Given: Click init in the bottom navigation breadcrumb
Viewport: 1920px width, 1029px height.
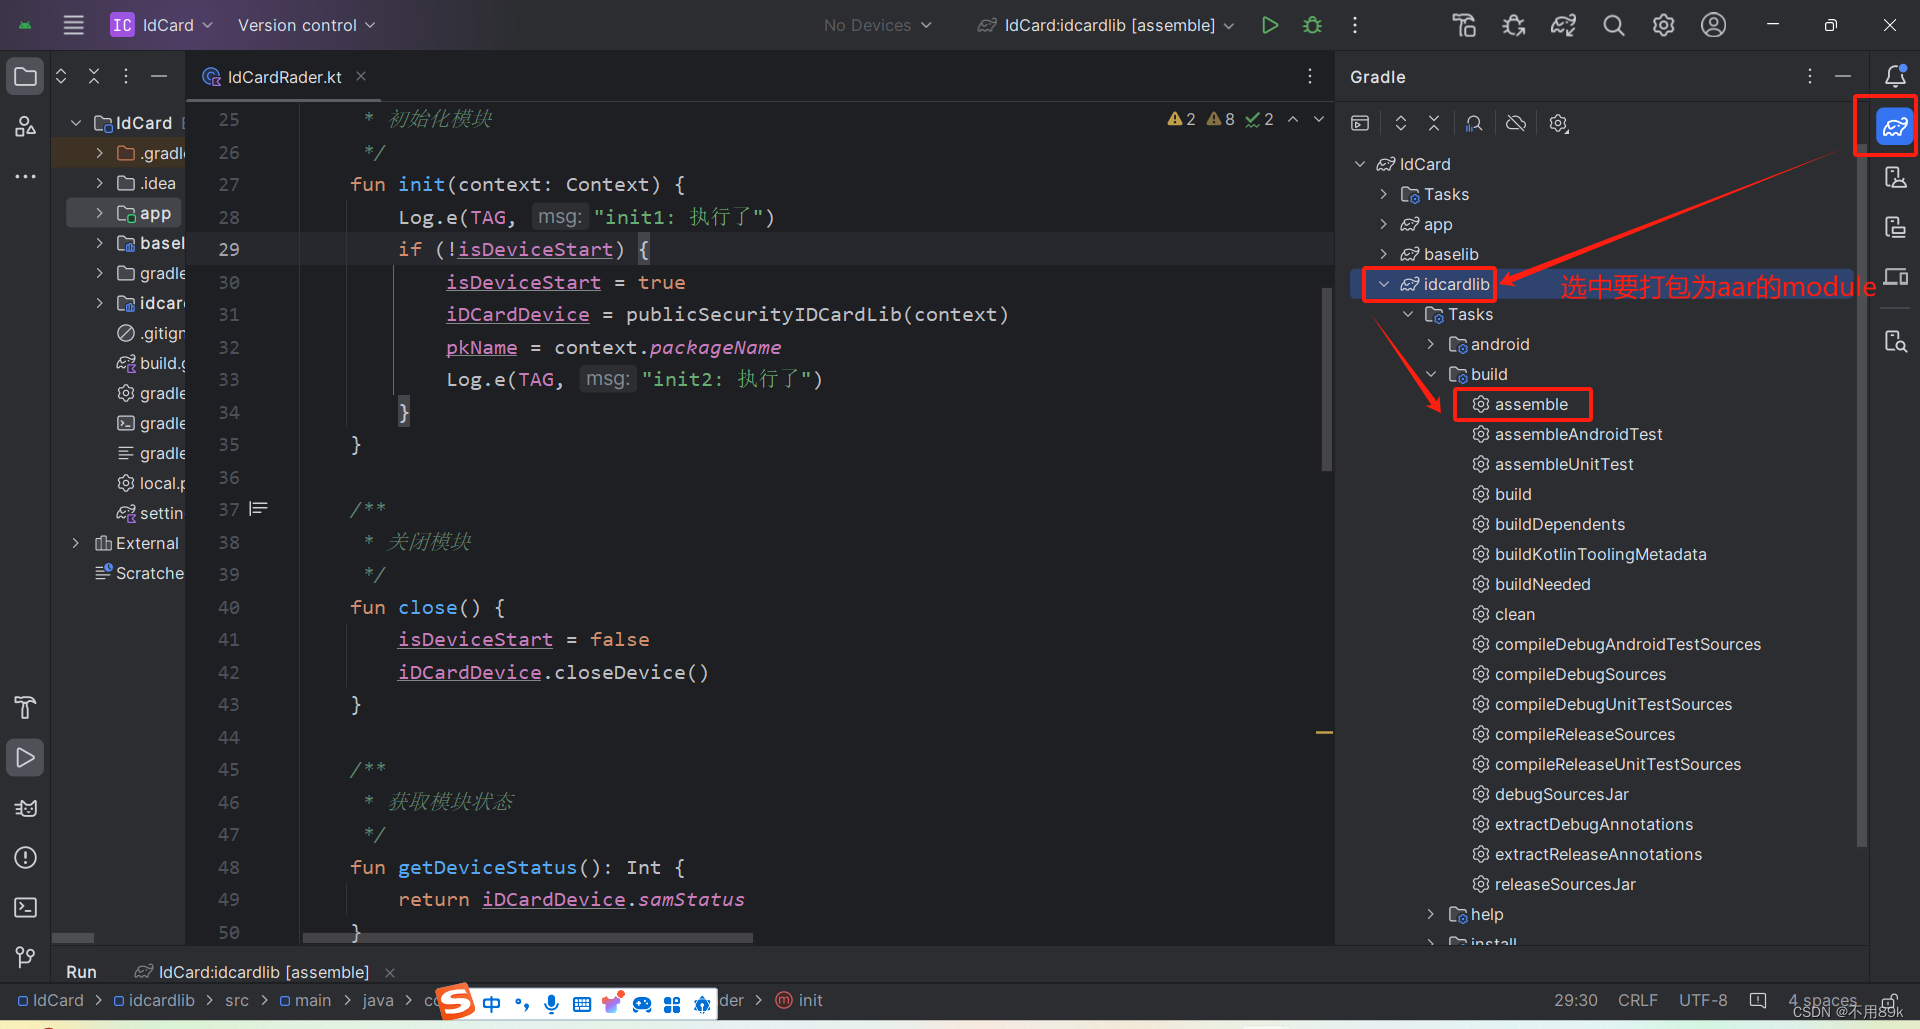Looking at the screenshot, I should click(808, 1000).
